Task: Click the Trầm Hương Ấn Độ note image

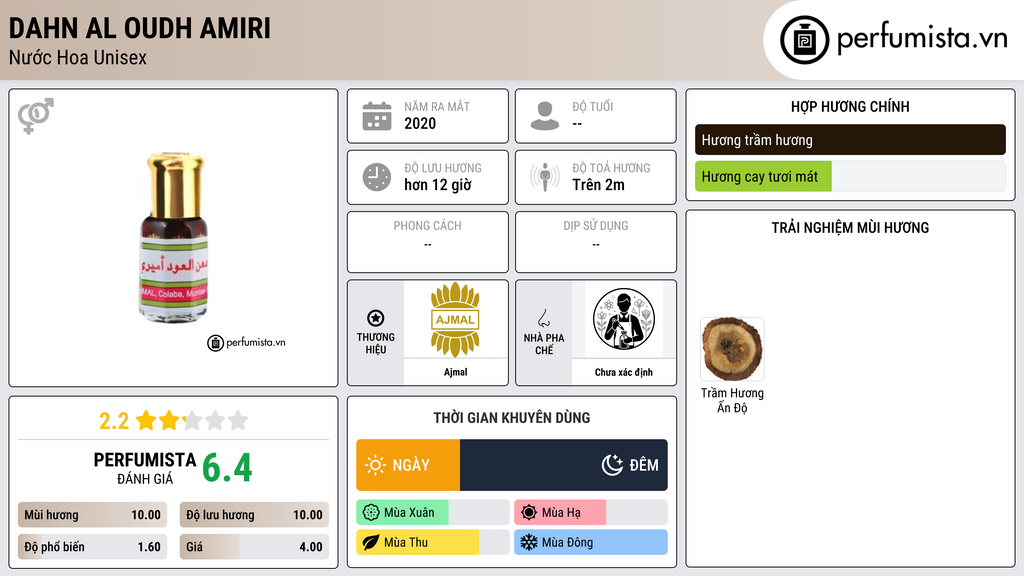Action: click(x=732, y=349)
